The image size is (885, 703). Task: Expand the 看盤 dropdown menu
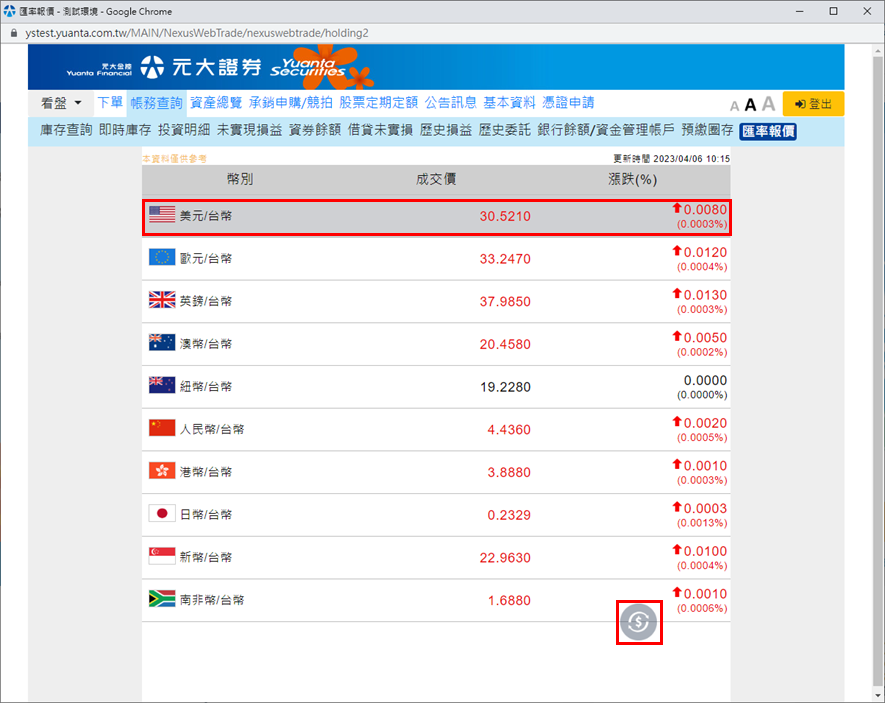point(61,103)
